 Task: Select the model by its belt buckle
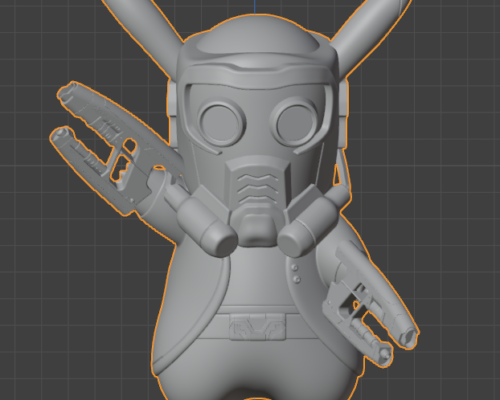(x=258, y=327)
